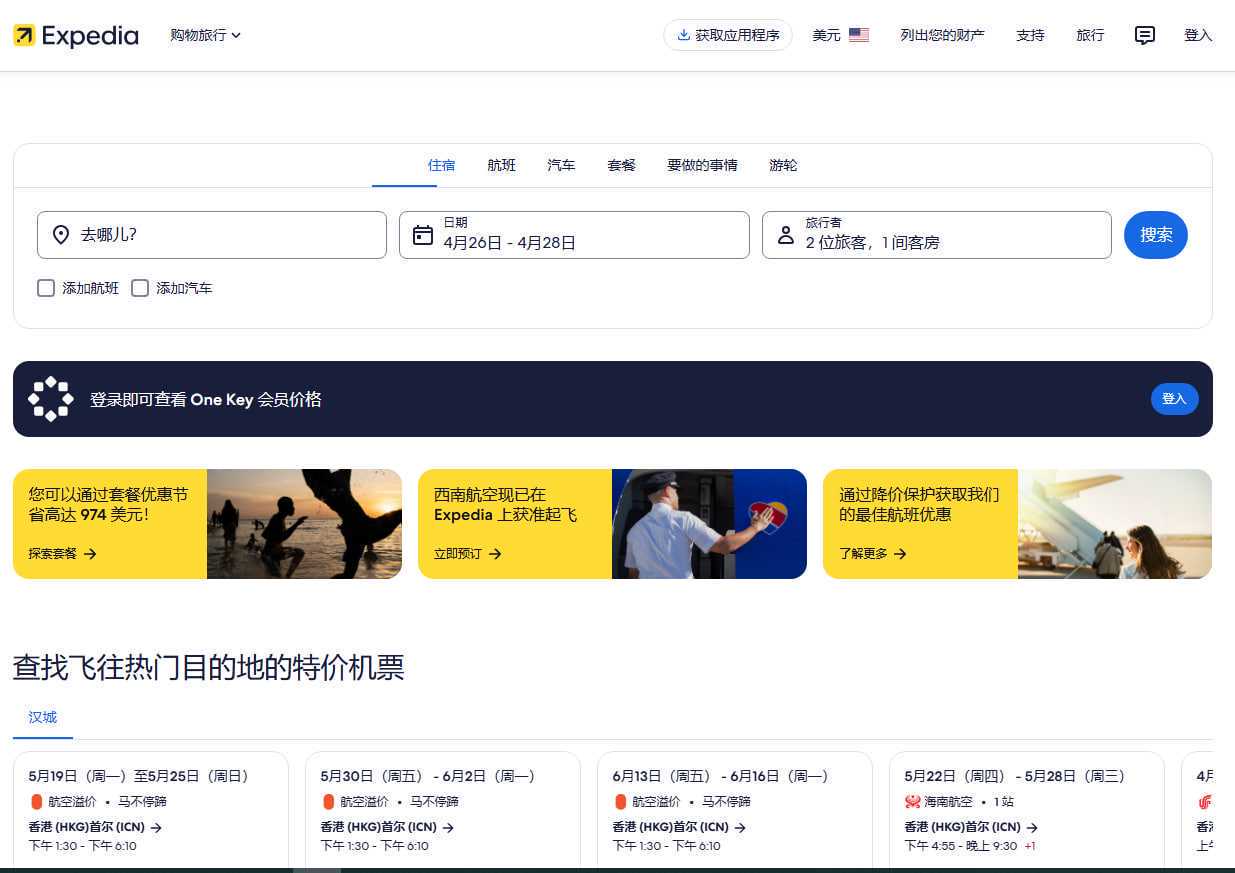This screenshot has width=1235, height=873.
Task: Click airline icon on 5月19日 flight card
Action: point(37,802)
